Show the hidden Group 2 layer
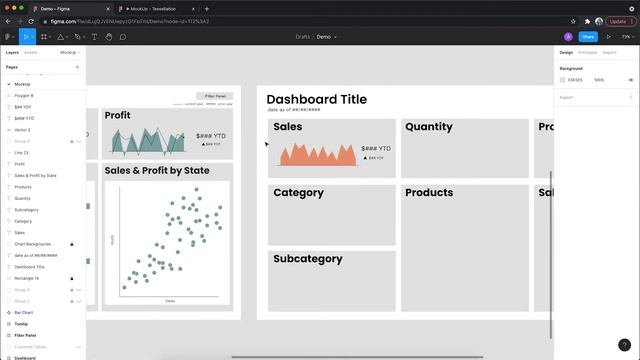Screen dimensions: 640x360 point(79,301)
